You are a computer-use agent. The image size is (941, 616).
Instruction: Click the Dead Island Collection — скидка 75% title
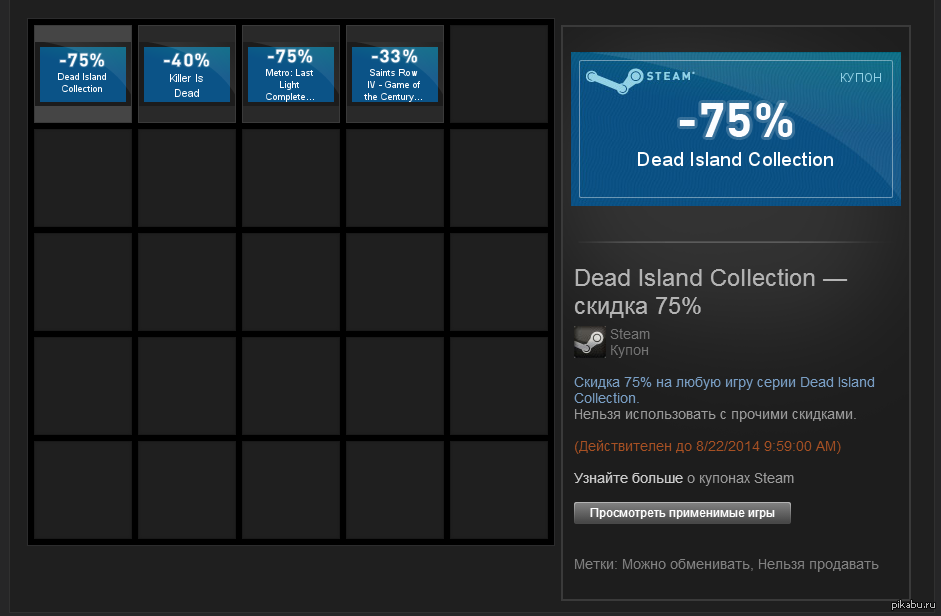710,291
